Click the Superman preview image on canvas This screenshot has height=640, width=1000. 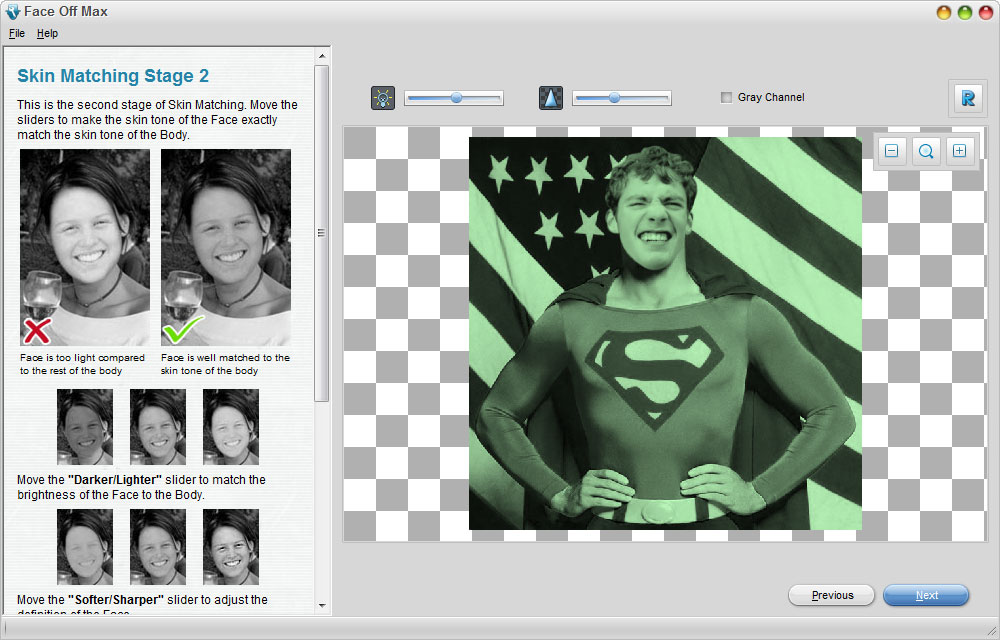pos(665,333)
